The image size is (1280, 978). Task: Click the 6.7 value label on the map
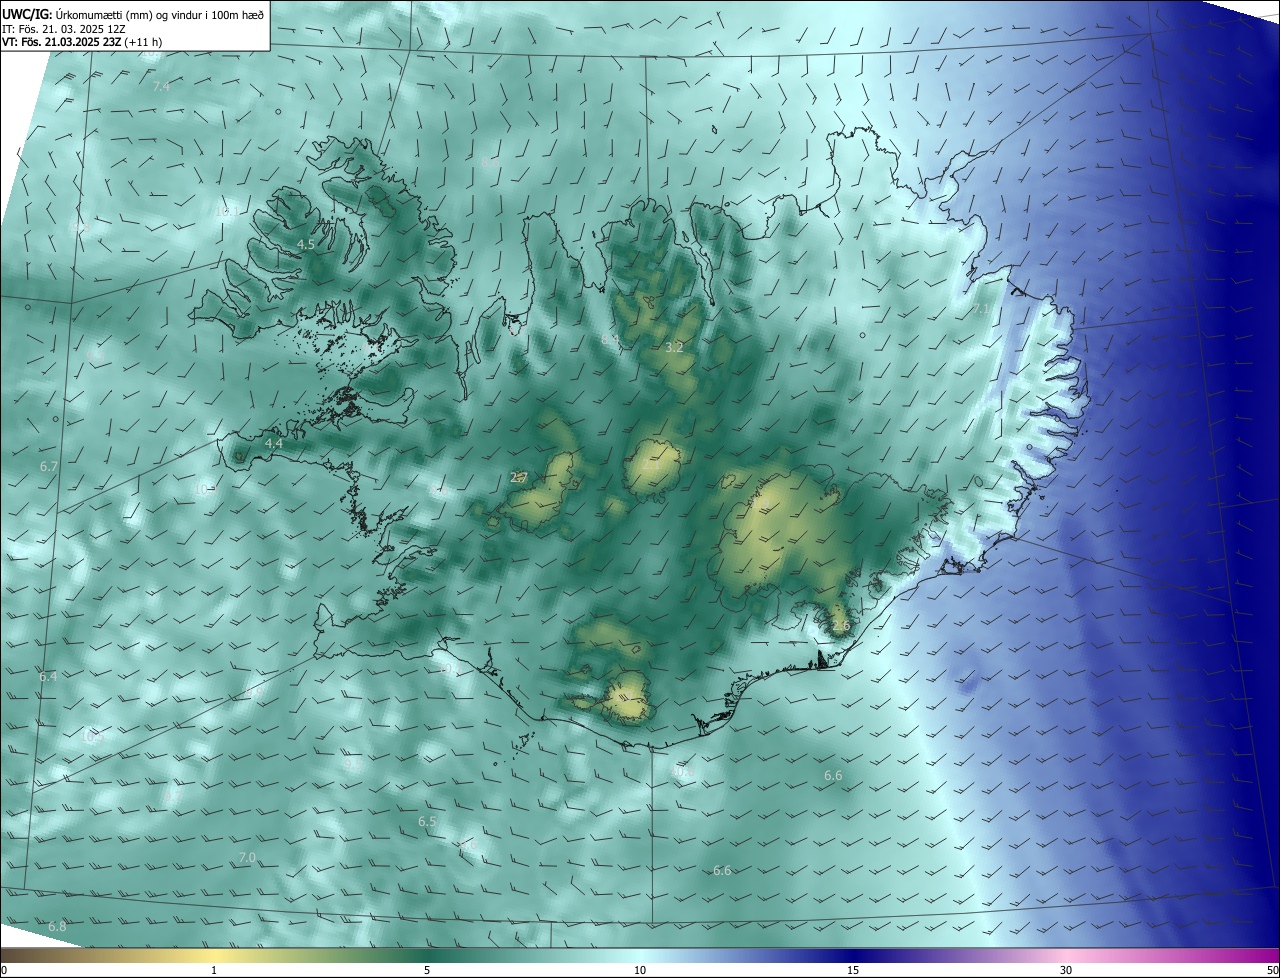(x=49, y=467)
